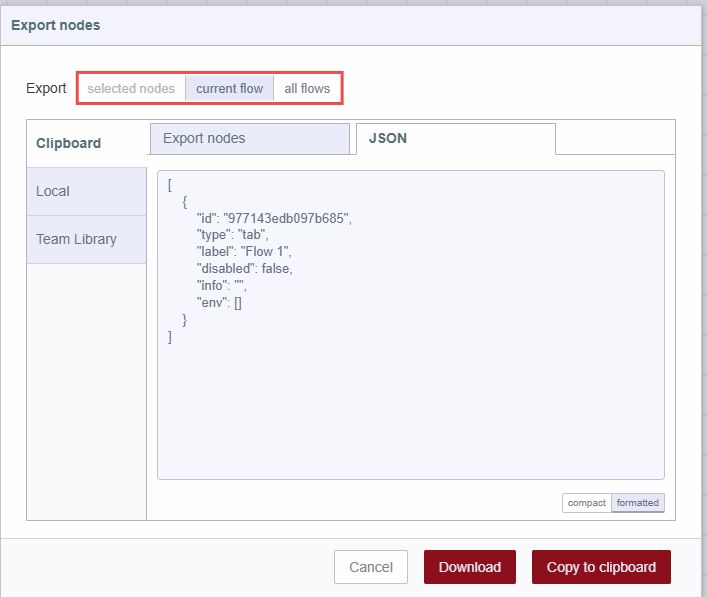
Task: Click the Download button
Action: (x=469, y=567)
